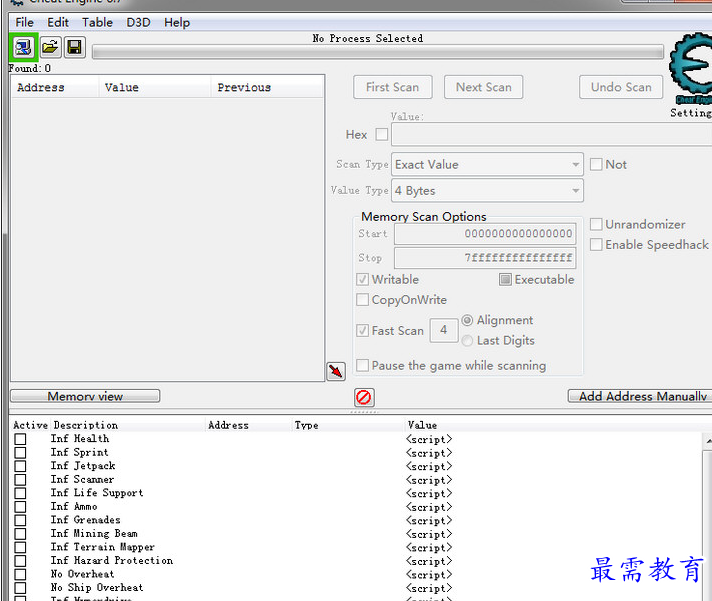
Task: Click the scan Value input field
Action: pos(551,135)
